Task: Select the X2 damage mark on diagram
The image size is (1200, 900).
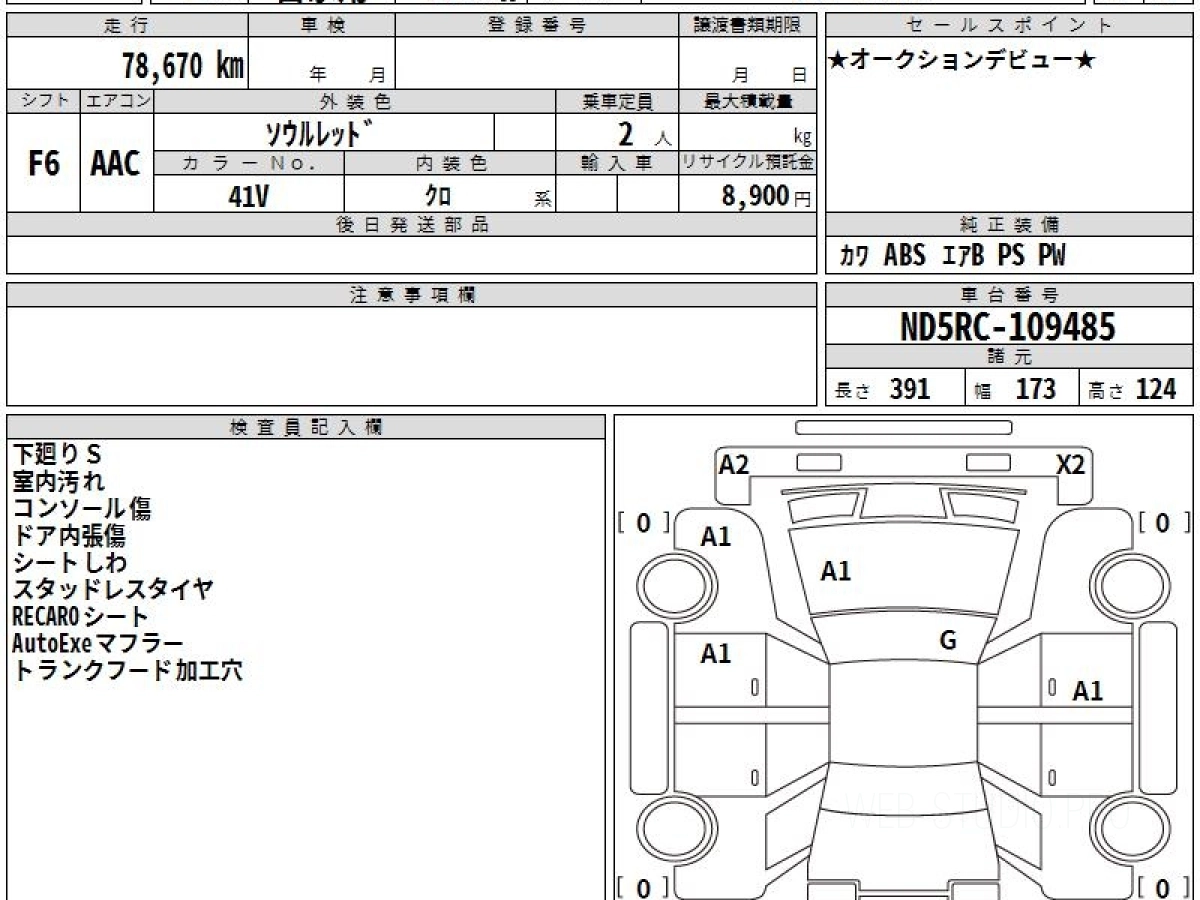Action: (x=1071, y=464)
